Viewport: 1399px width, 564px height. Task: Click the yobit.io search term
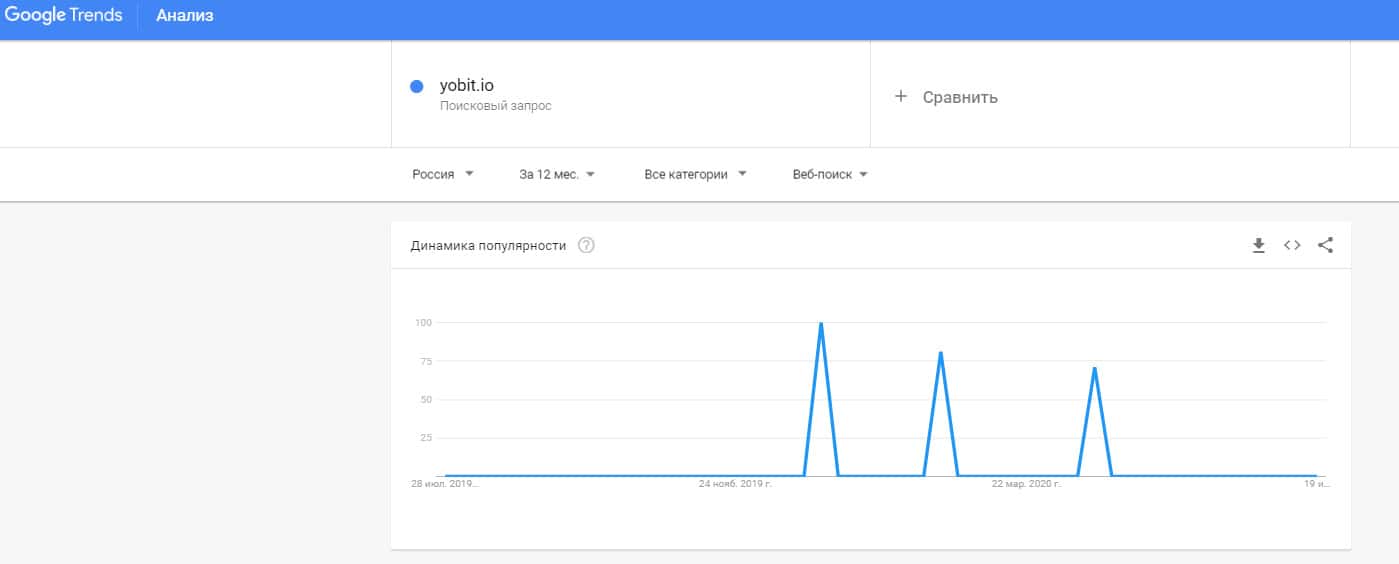point(467,86)
